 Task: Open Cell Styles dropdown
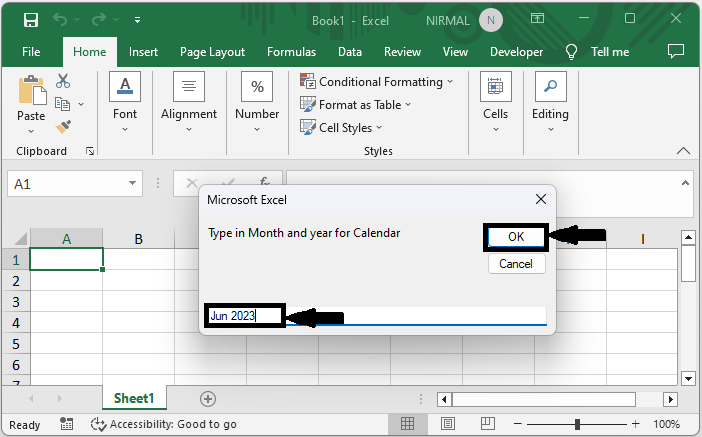pos(341,128)
